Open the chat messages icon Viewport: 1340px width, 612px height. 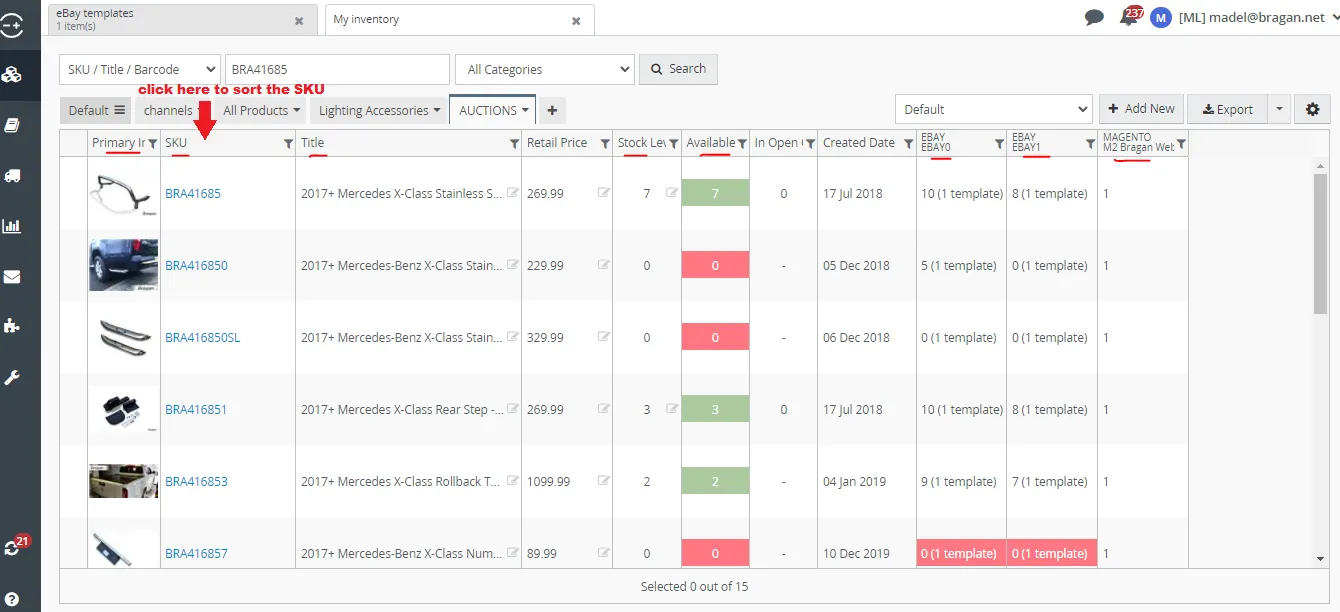click(1094, 18)
